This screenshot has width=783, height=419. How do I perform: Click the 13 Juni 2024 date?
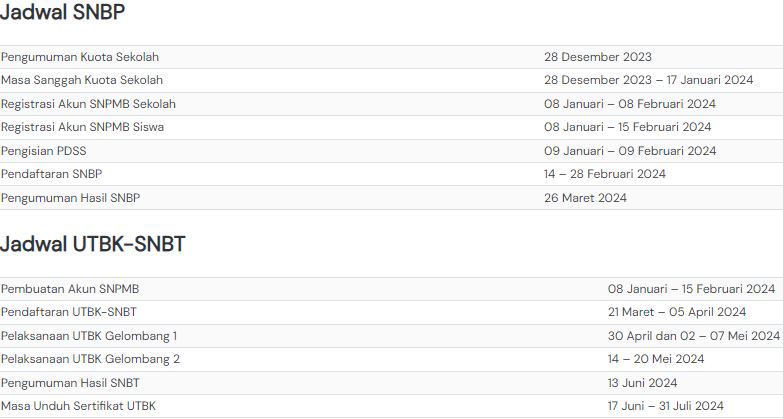point(642,383)
